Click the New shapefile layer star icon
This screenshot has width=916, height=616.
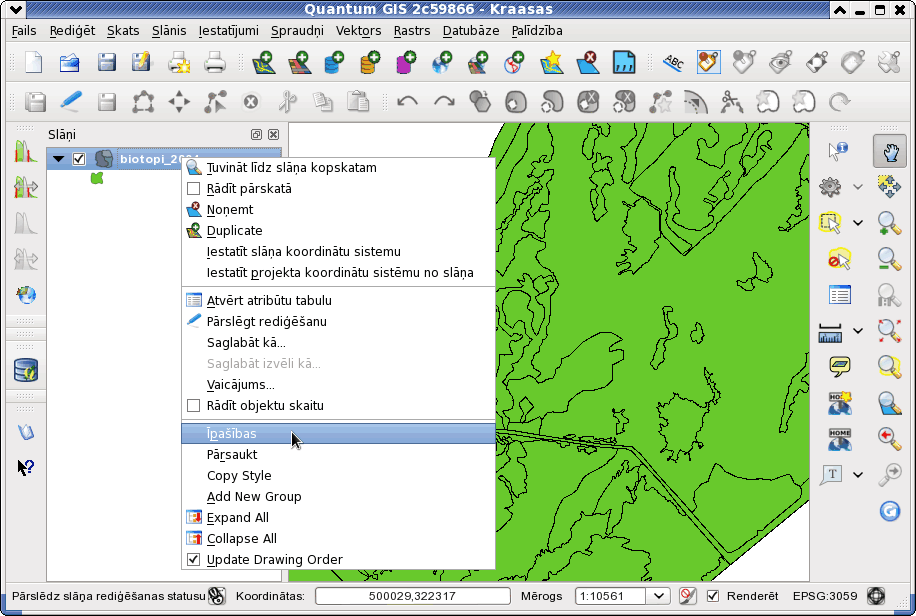coord(551,62)
